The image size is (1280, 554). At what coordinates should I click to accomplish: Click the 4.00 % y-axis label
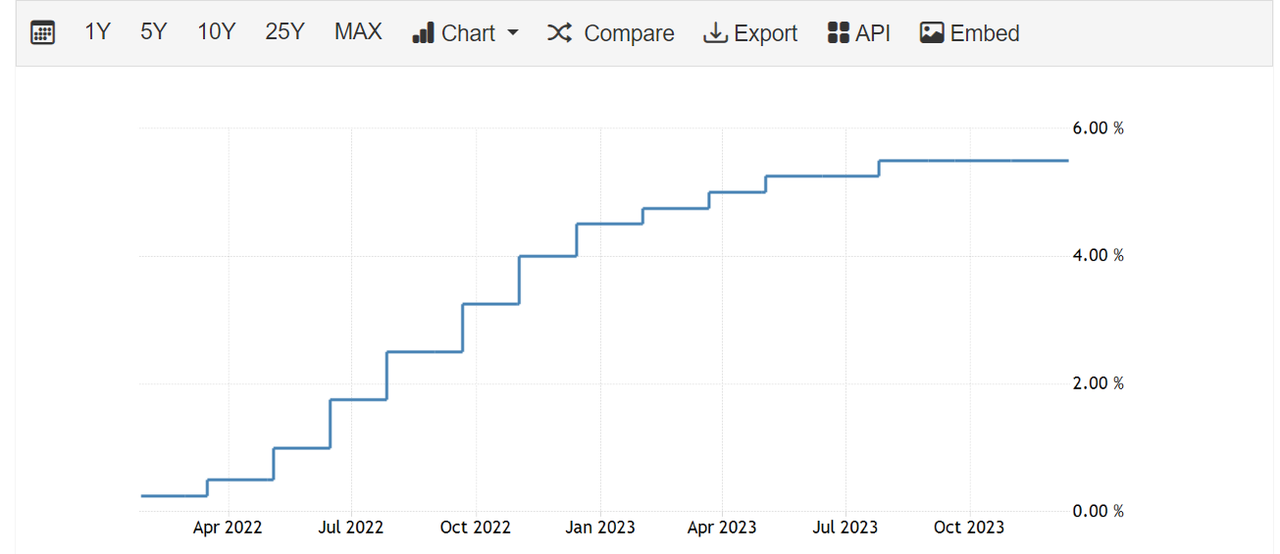tap(1097, 256)
